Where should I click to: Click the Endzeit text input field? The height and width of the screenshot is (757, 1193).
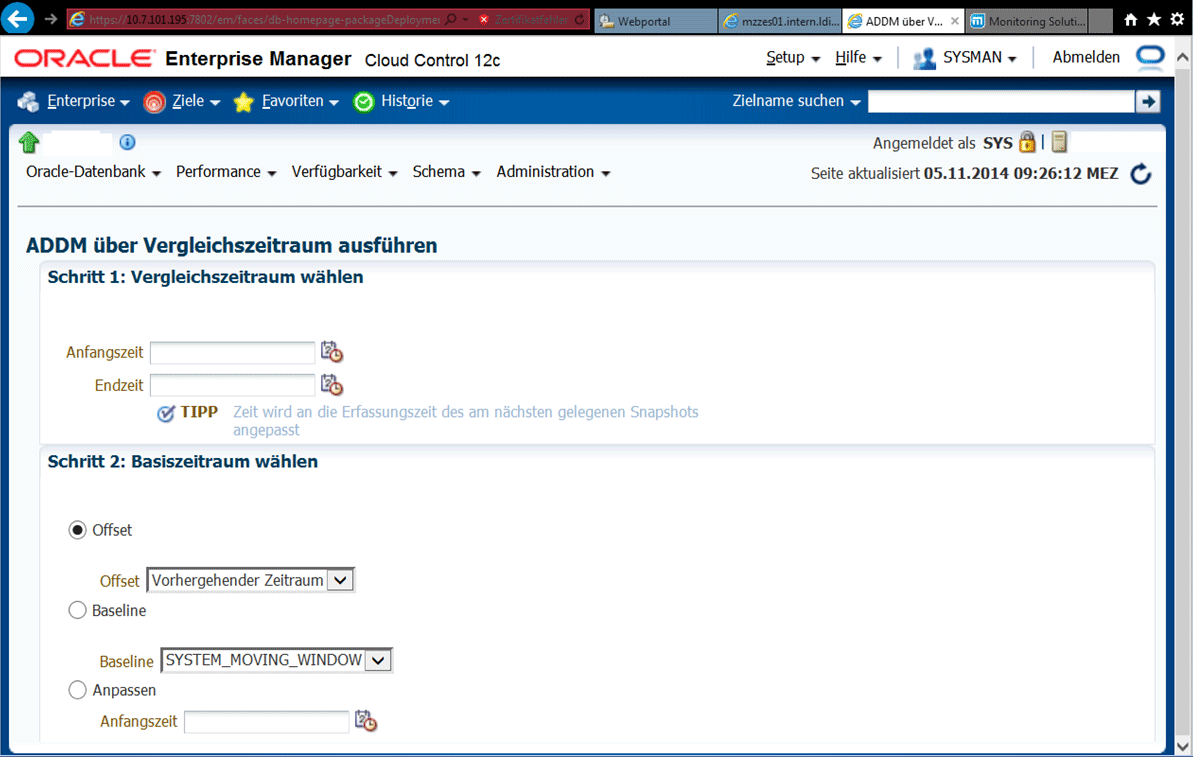click(x=232, y=385)
